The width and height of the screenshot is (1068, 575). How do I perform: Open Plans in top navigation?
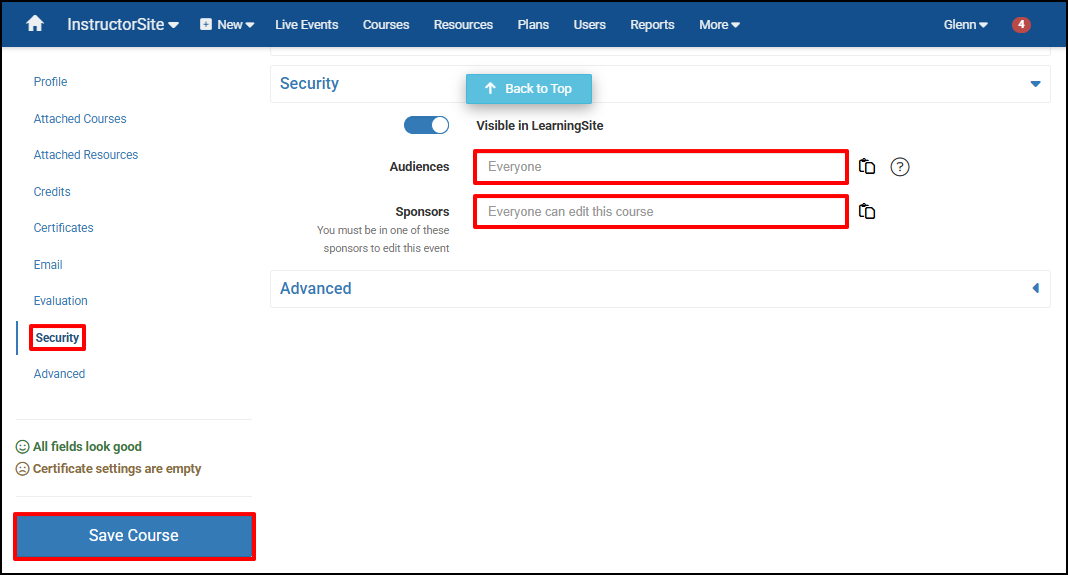tap(533, 25)
